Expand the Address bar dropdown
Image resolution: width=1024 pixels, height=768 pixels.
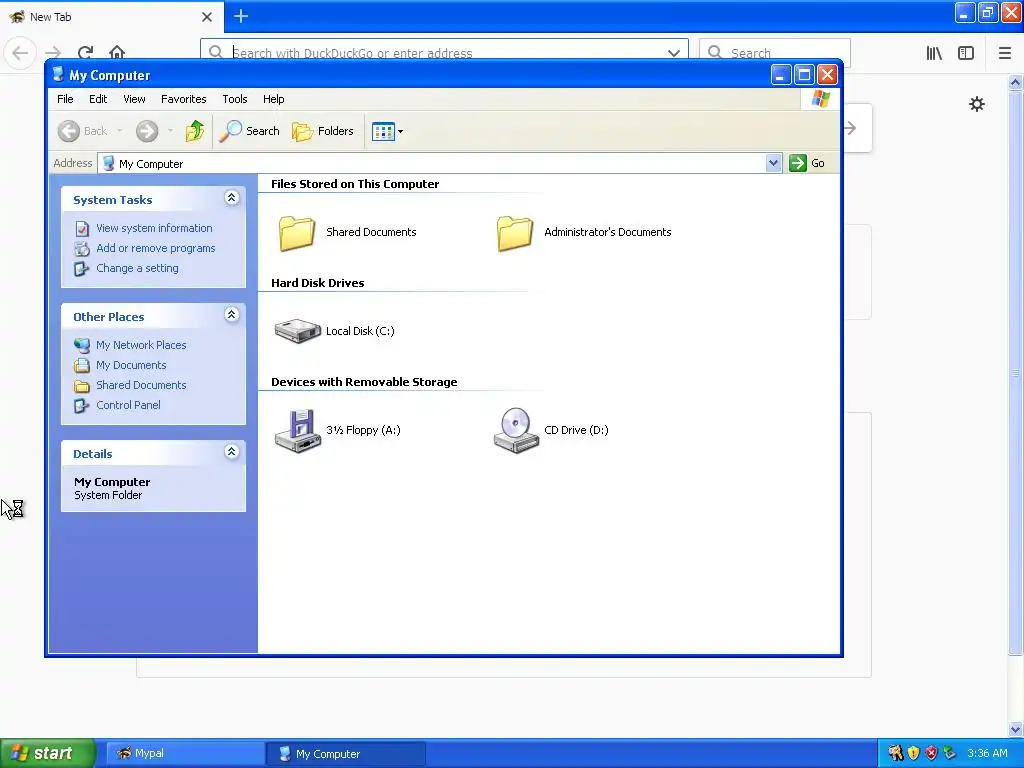pos(773,163)
